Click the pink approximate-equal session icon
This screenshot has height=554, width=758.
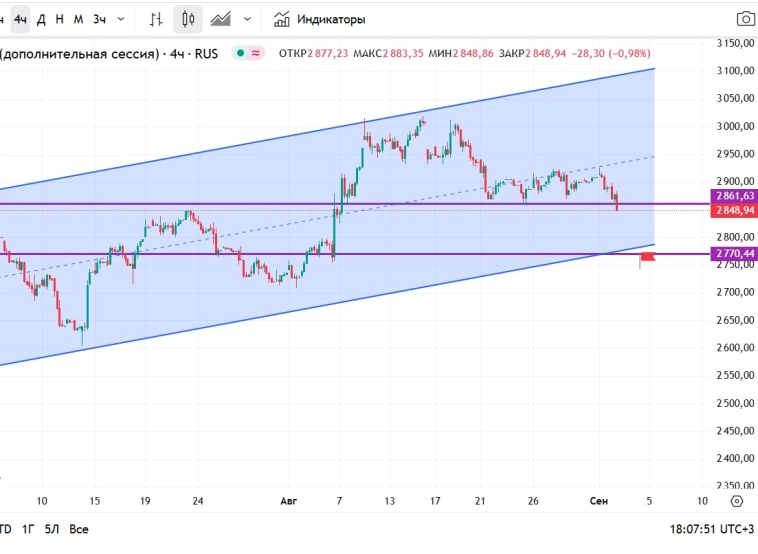[256, 53]
